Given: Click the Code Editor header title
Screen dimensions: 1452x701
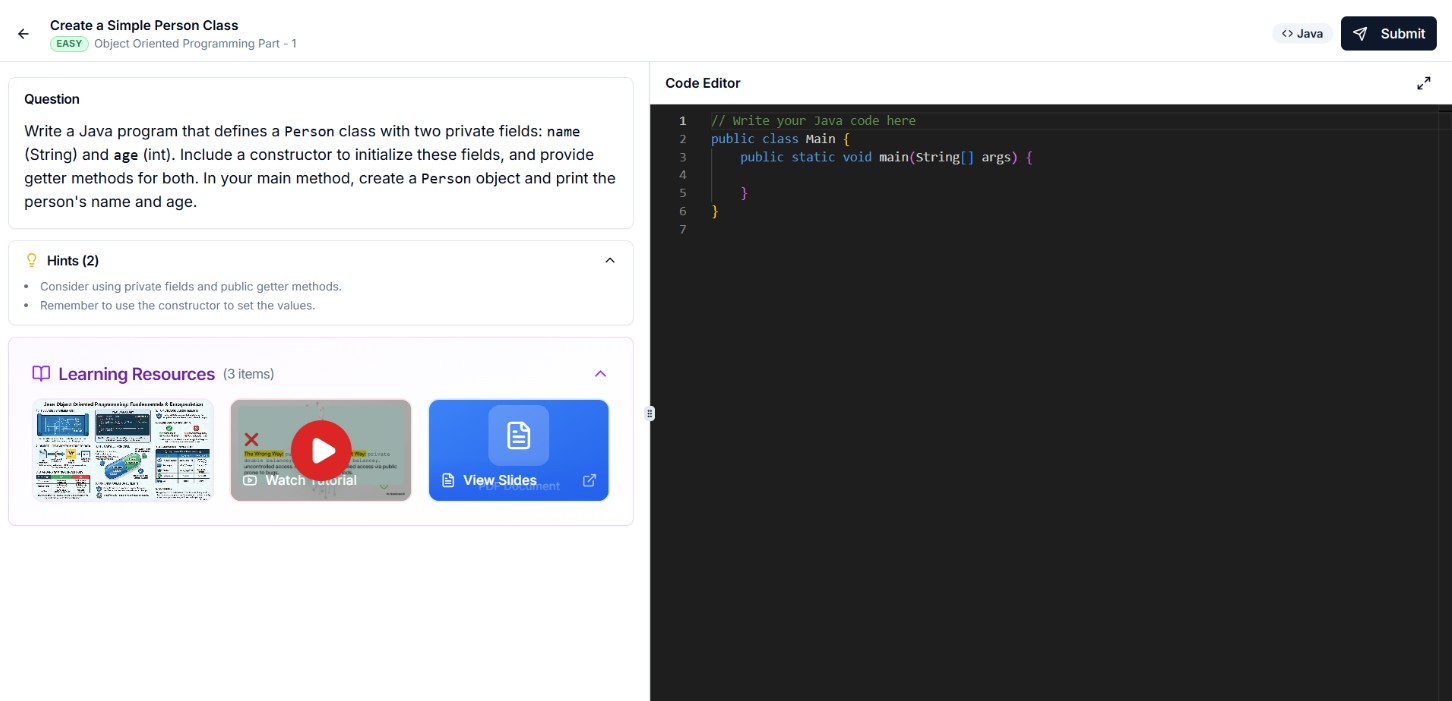Looking at the screenshot, I should (x=702, y=83).
